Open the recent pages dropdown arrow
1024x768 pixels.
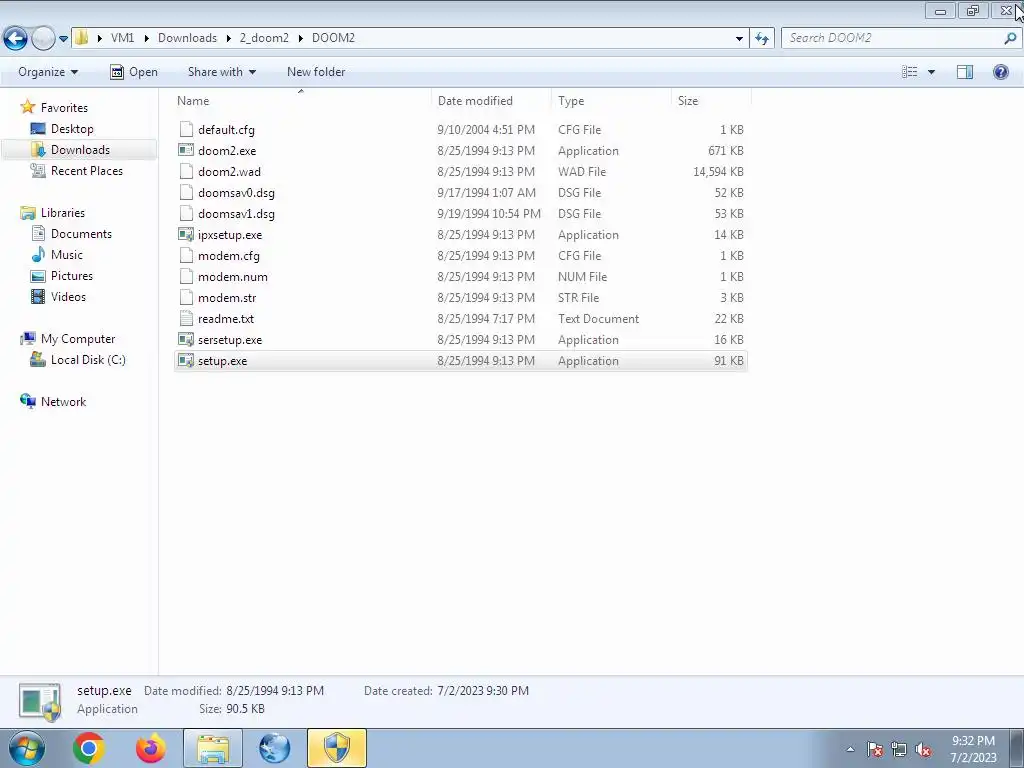(x=63, y=39)
